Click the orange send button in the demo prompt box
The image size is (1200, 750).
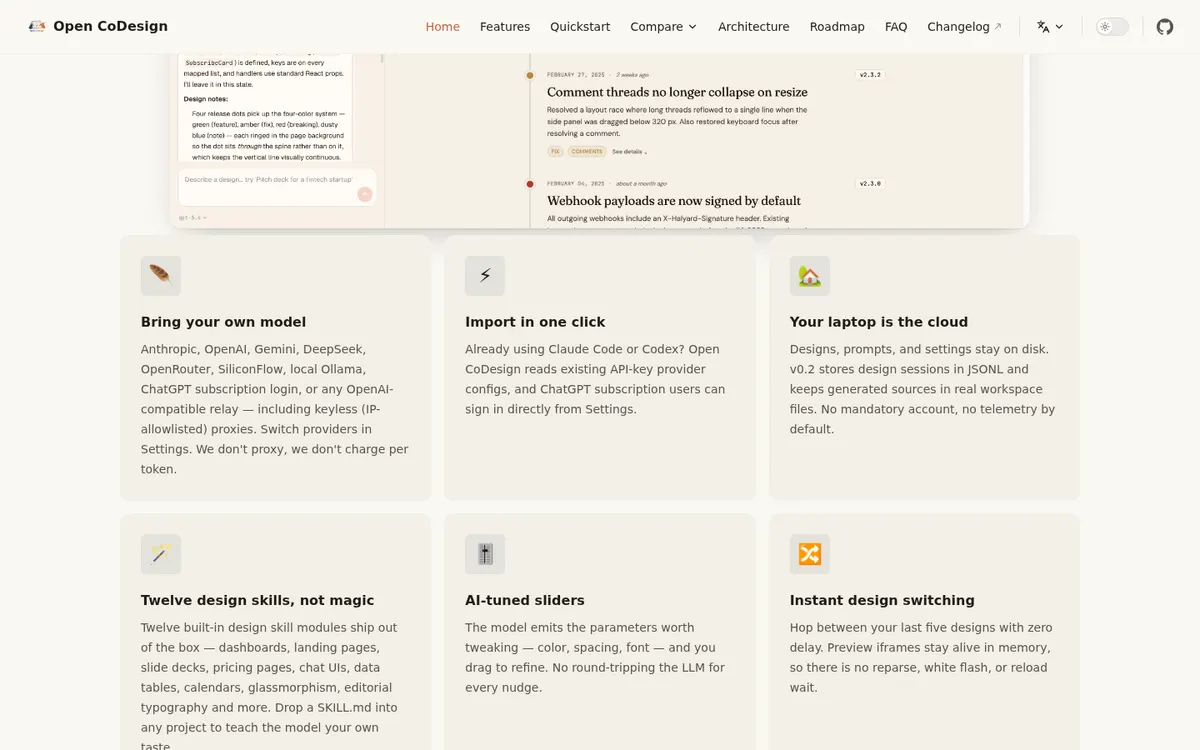coord(365,194)
